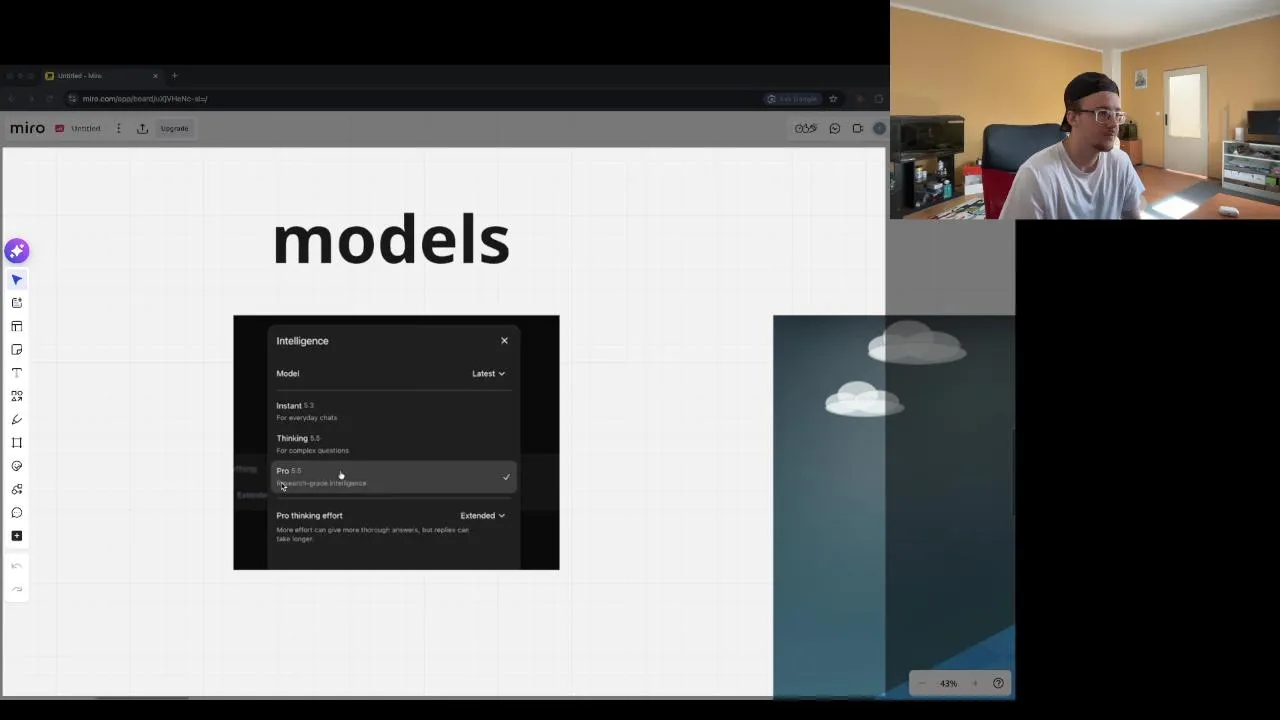
Task: Select the Text tool
Action: (x=17, y=373)
